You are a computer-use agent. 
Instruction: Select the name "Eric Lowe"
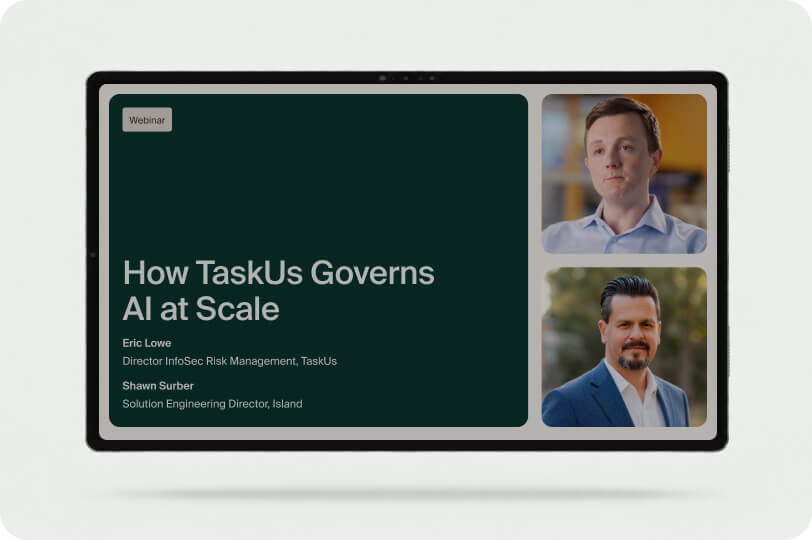coord(147,343)
